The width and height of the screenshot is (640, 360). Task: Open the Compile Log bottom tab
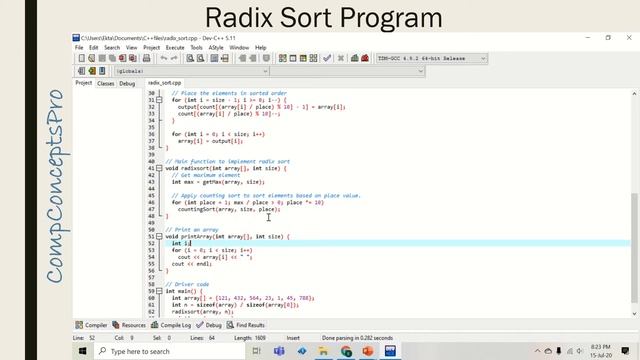(171, 325)
